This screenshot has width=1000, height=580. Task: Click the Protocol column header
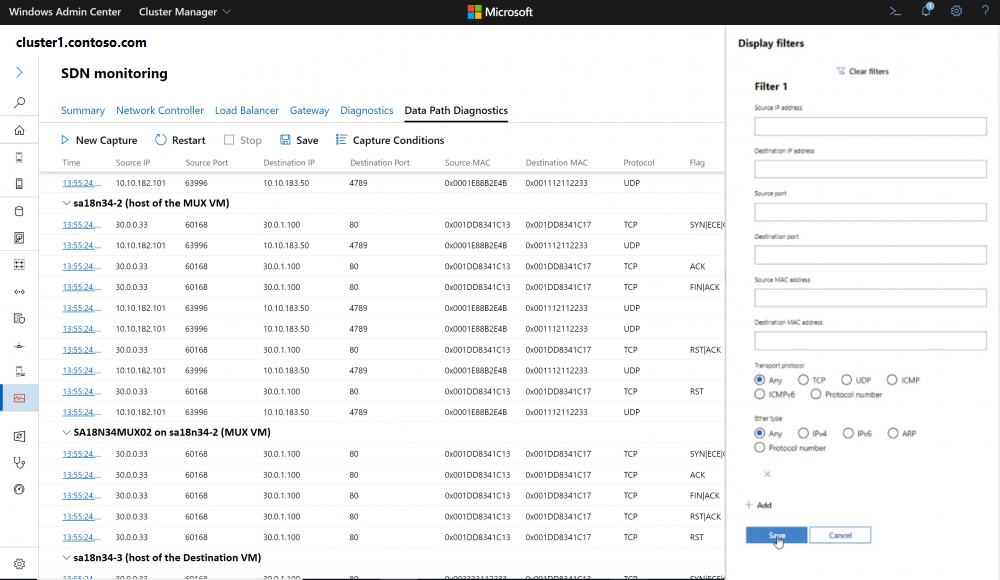(x=638, y=163)
